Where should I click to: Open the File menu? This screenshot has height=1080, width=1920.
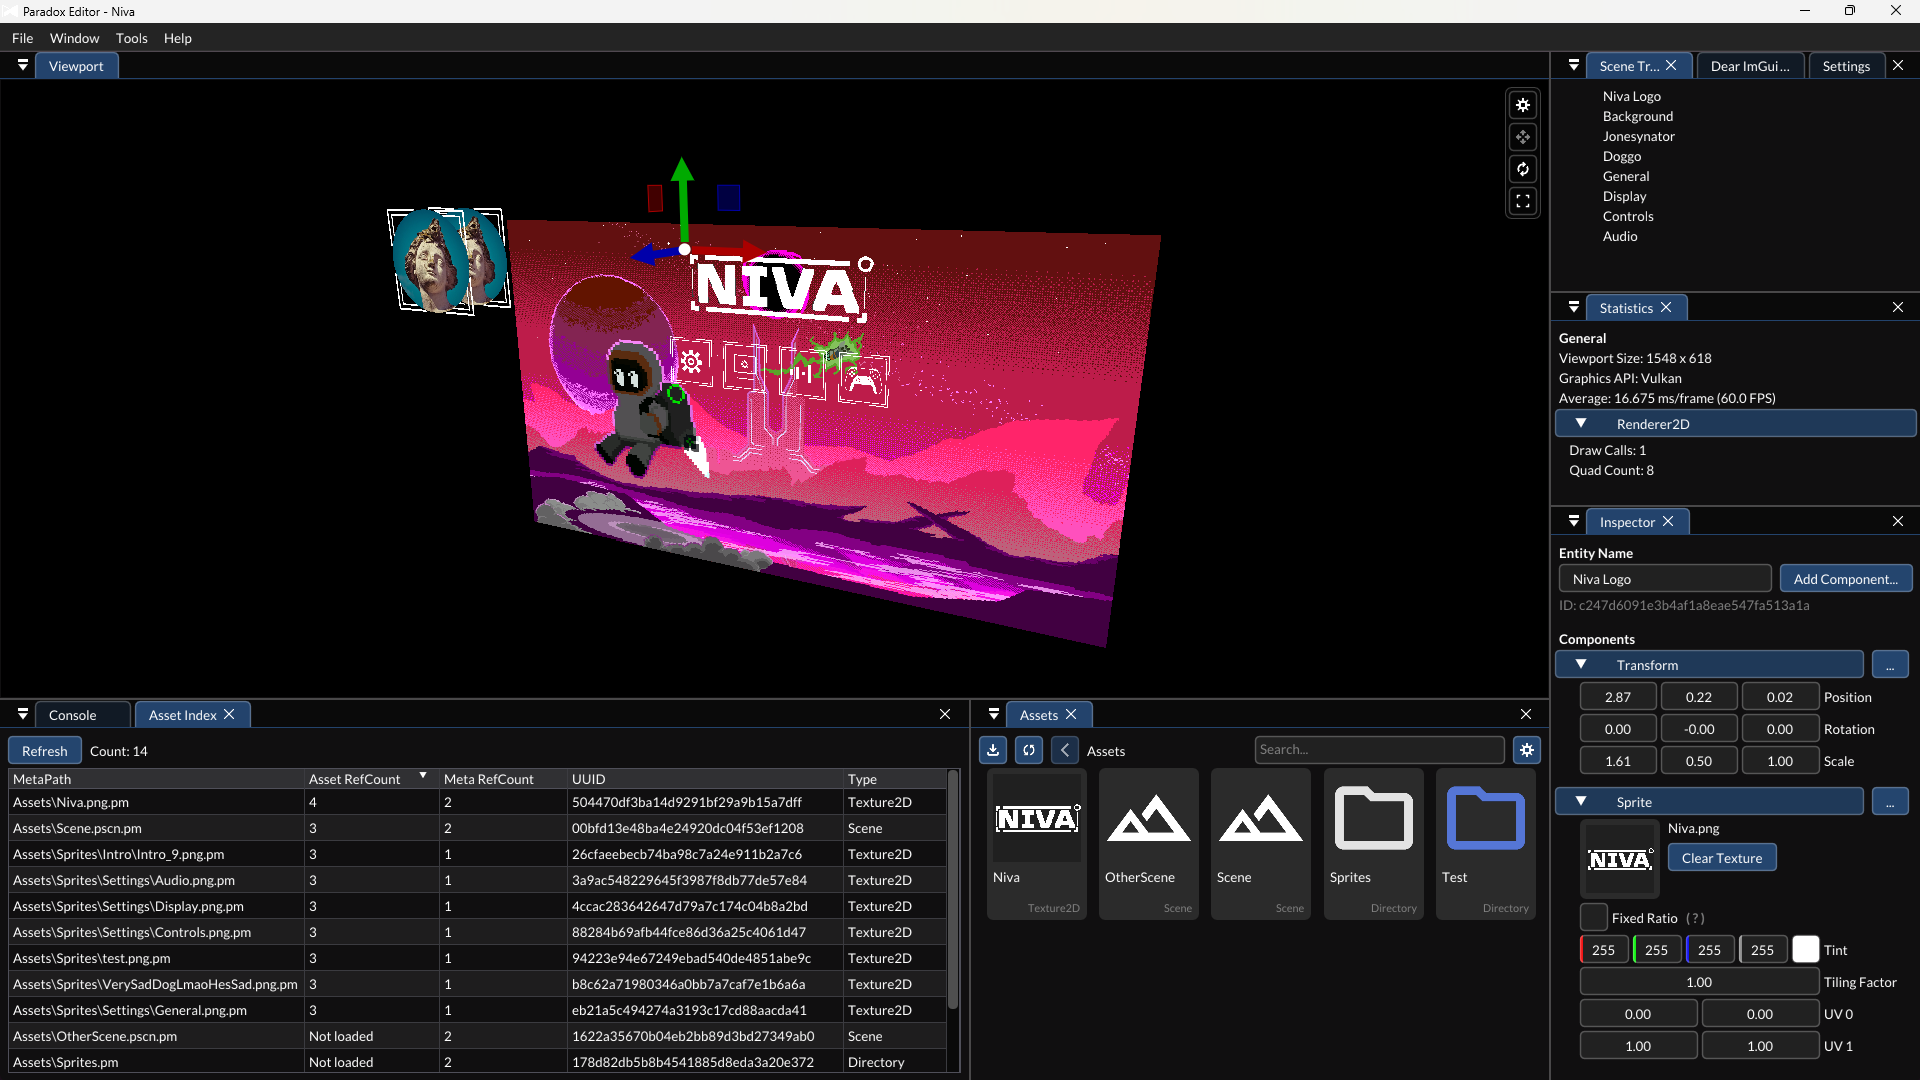pos(22,38)
